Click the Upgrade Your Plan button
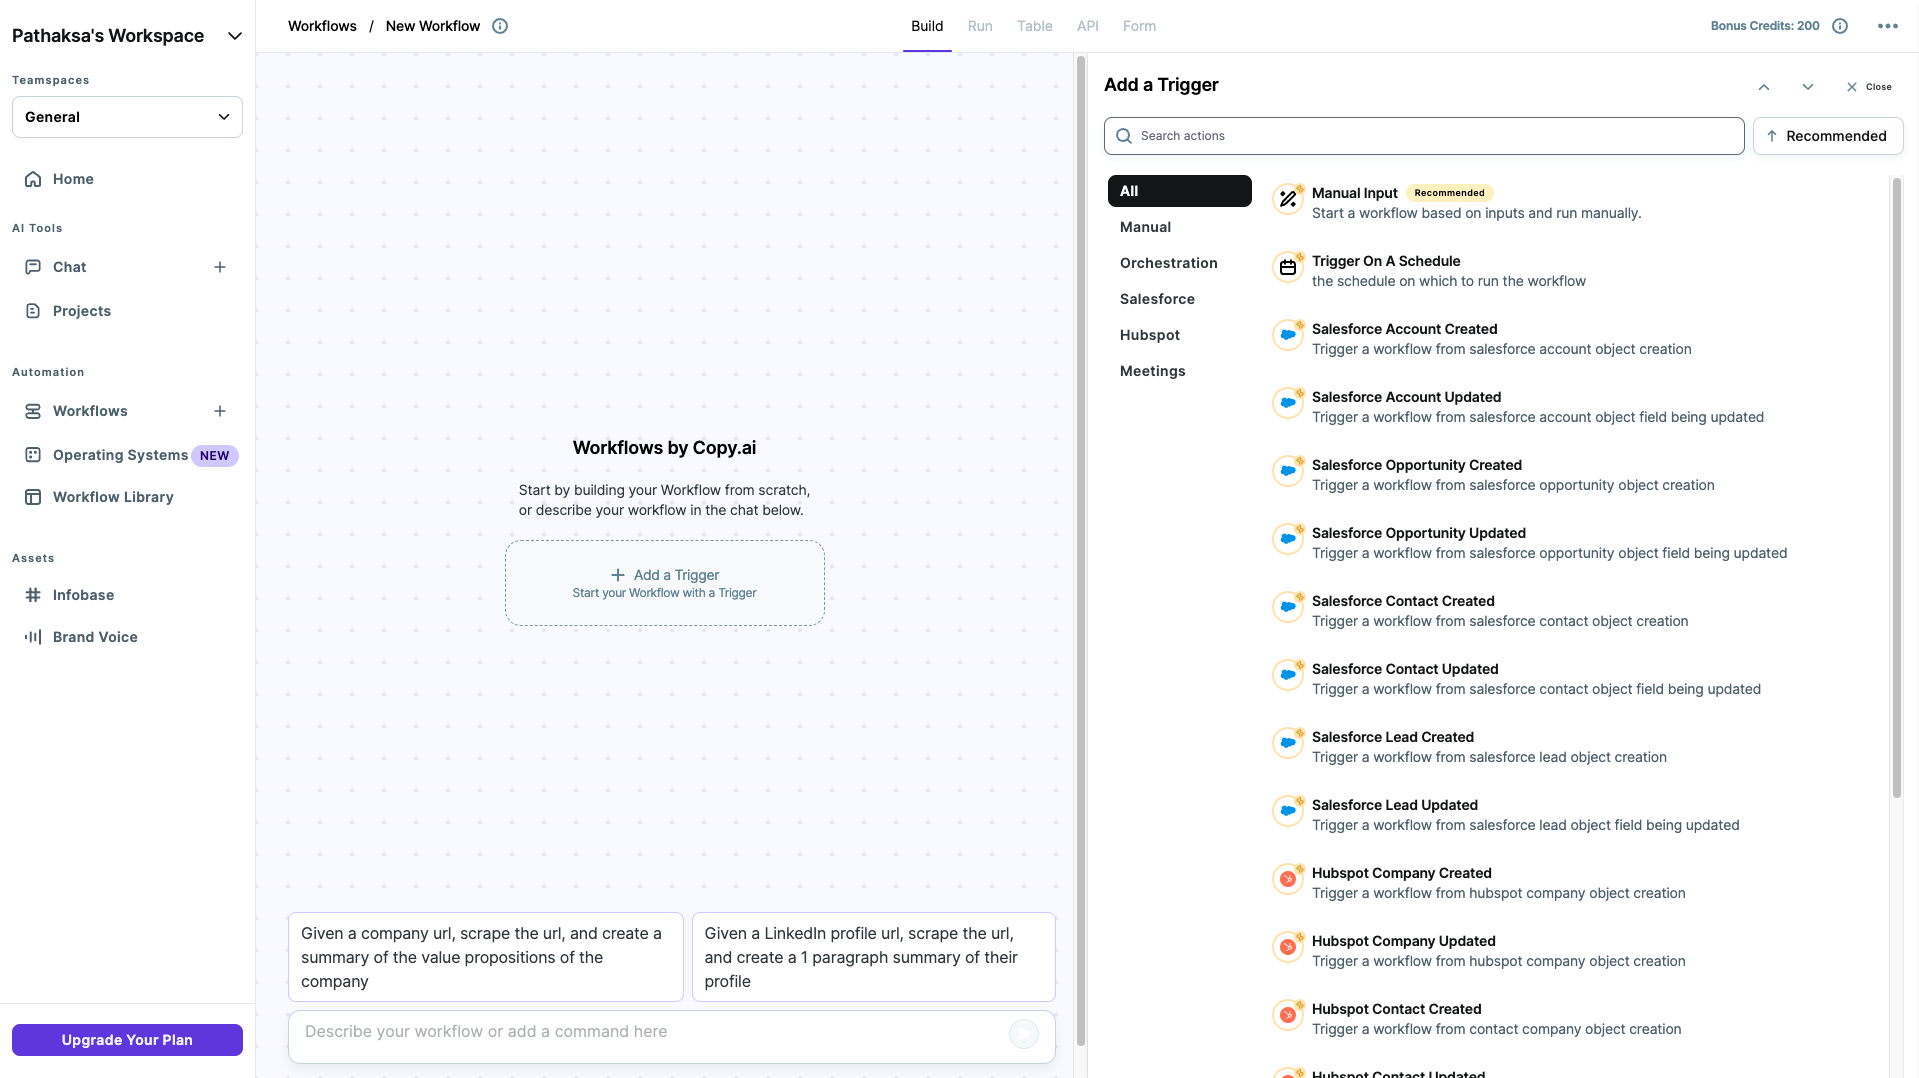 click(126, 1039)
